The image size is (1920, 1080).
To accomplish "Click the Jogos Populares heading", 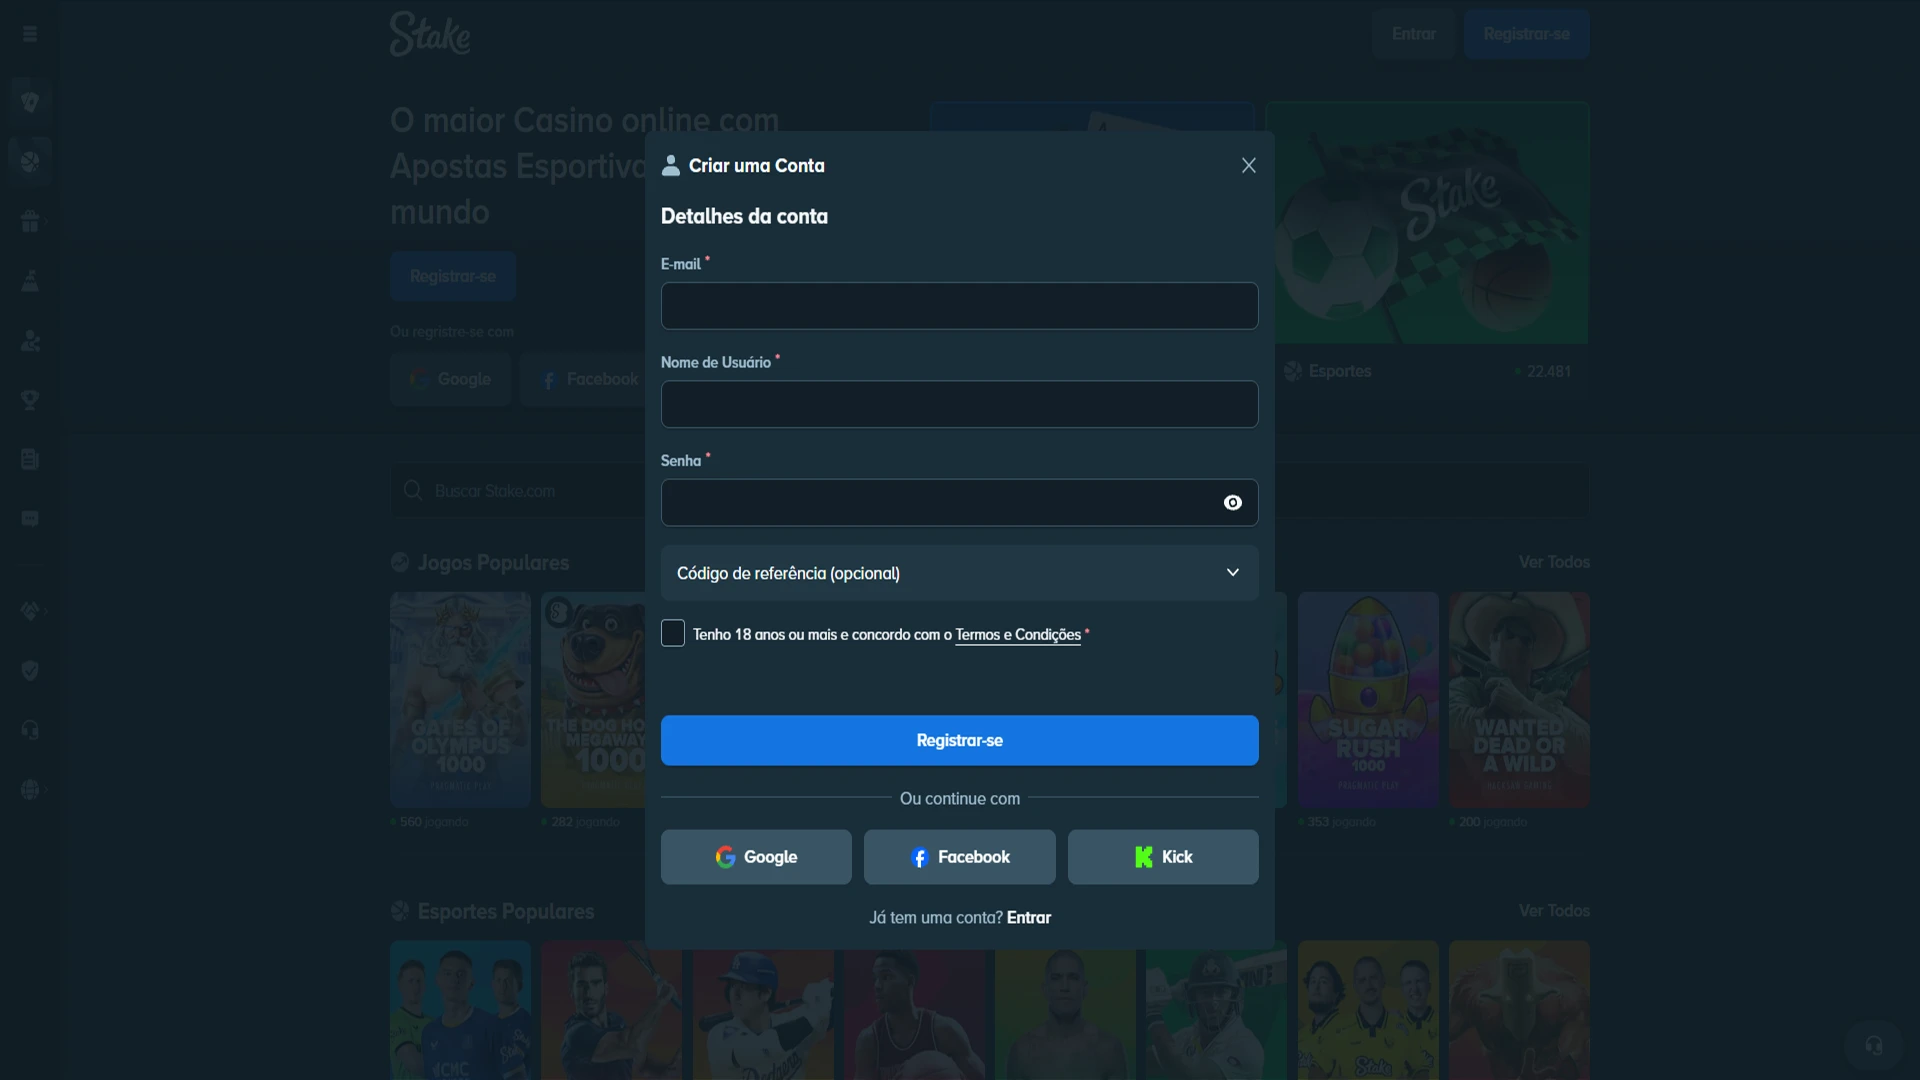I will tap(493, 563).
